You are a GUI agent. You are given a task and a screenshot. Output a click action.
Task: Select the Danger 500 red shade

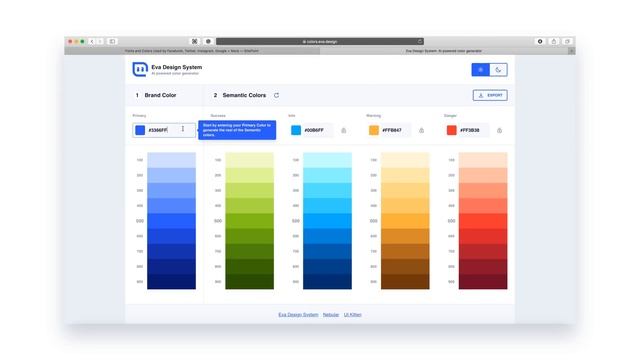483,221
